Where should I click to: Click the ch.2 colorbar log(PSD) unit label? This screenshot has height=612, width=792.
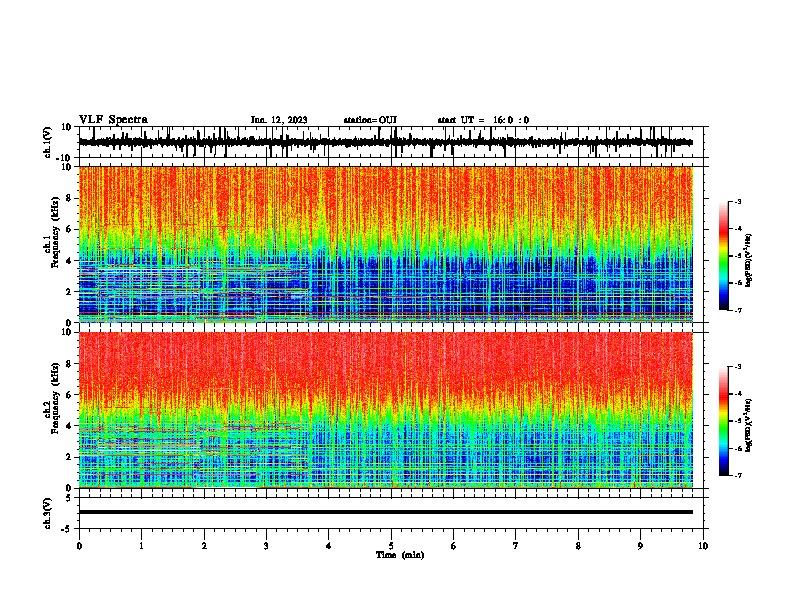point(749,426)
